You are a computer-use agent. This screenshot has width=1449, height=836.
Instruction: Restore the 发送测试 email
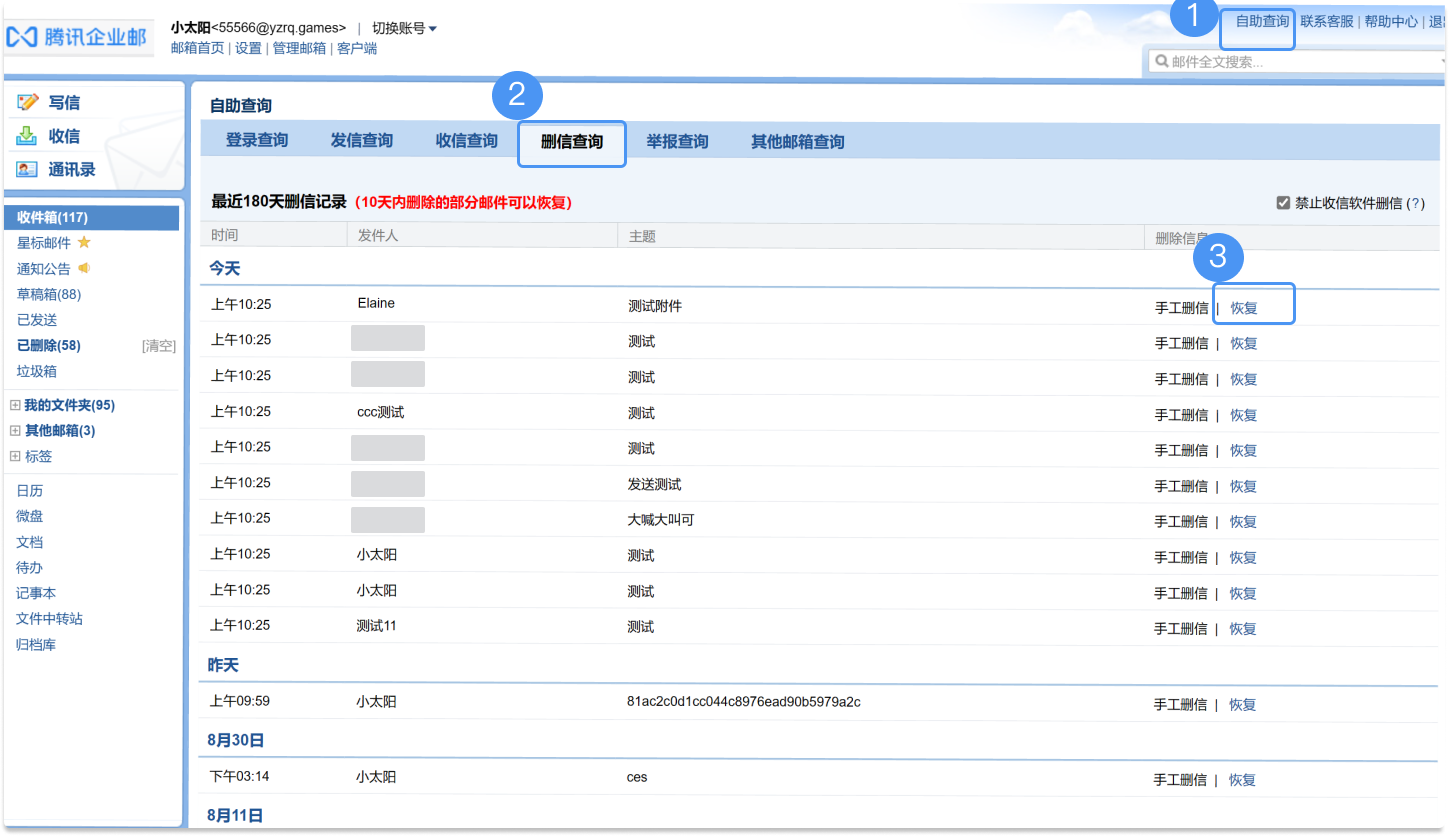pos(1244,486)
